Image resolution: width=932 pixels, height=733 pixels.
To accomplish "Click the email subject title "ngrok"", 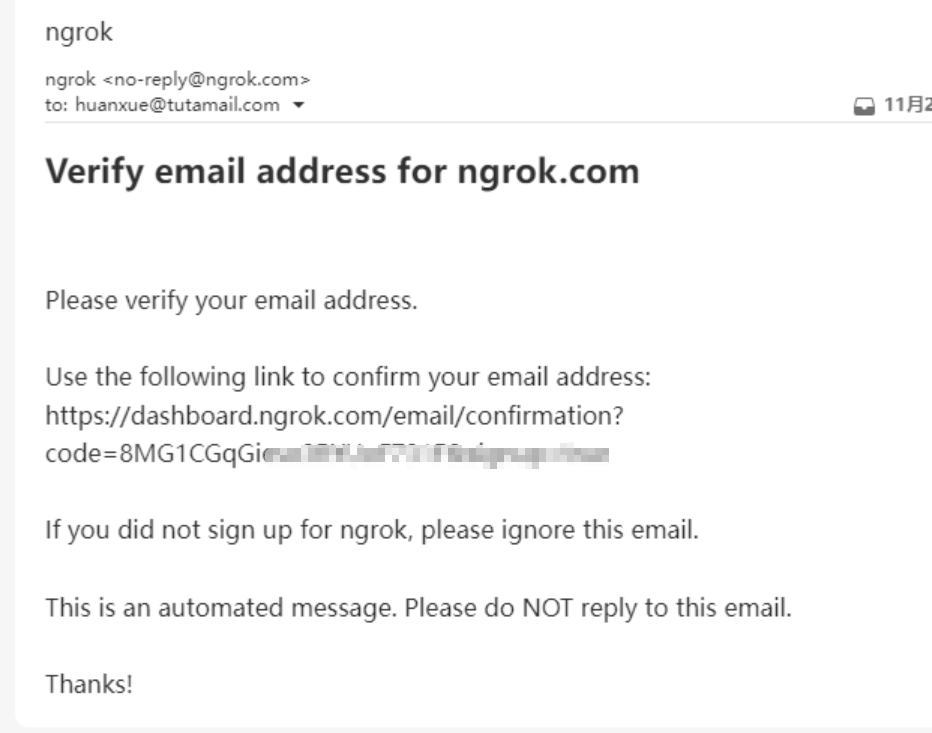I will click(79, 32).
